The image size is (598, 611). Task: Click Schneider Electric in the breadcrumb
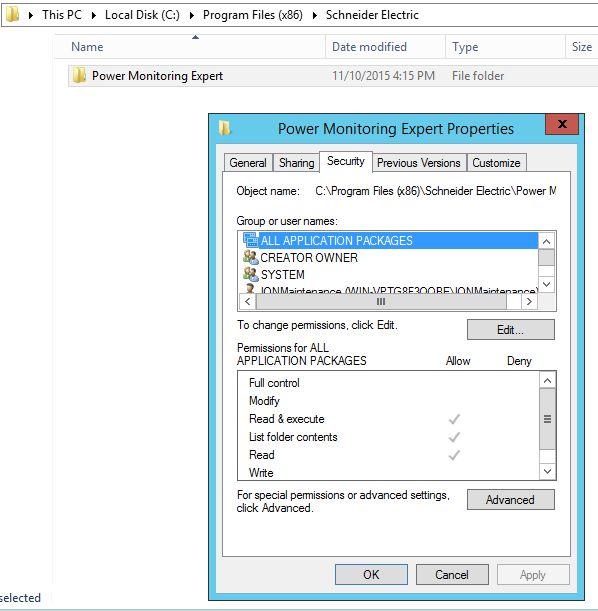(372, 15)
